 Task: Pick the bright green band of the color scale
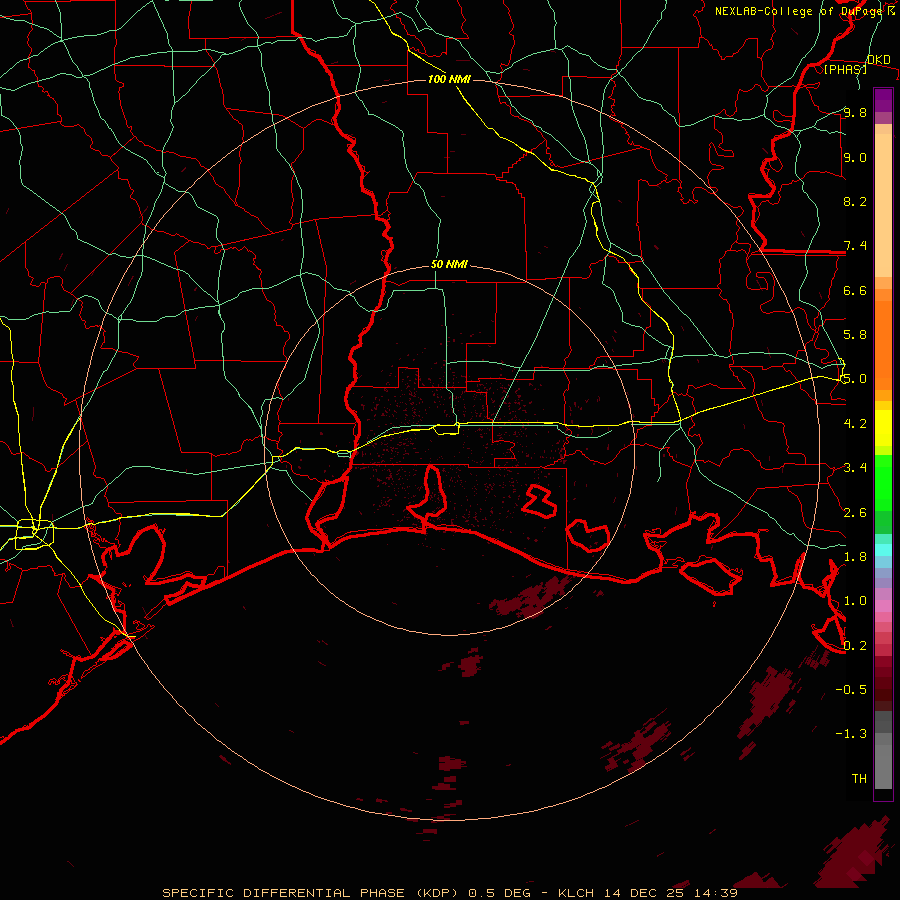(x=883, y=483)
